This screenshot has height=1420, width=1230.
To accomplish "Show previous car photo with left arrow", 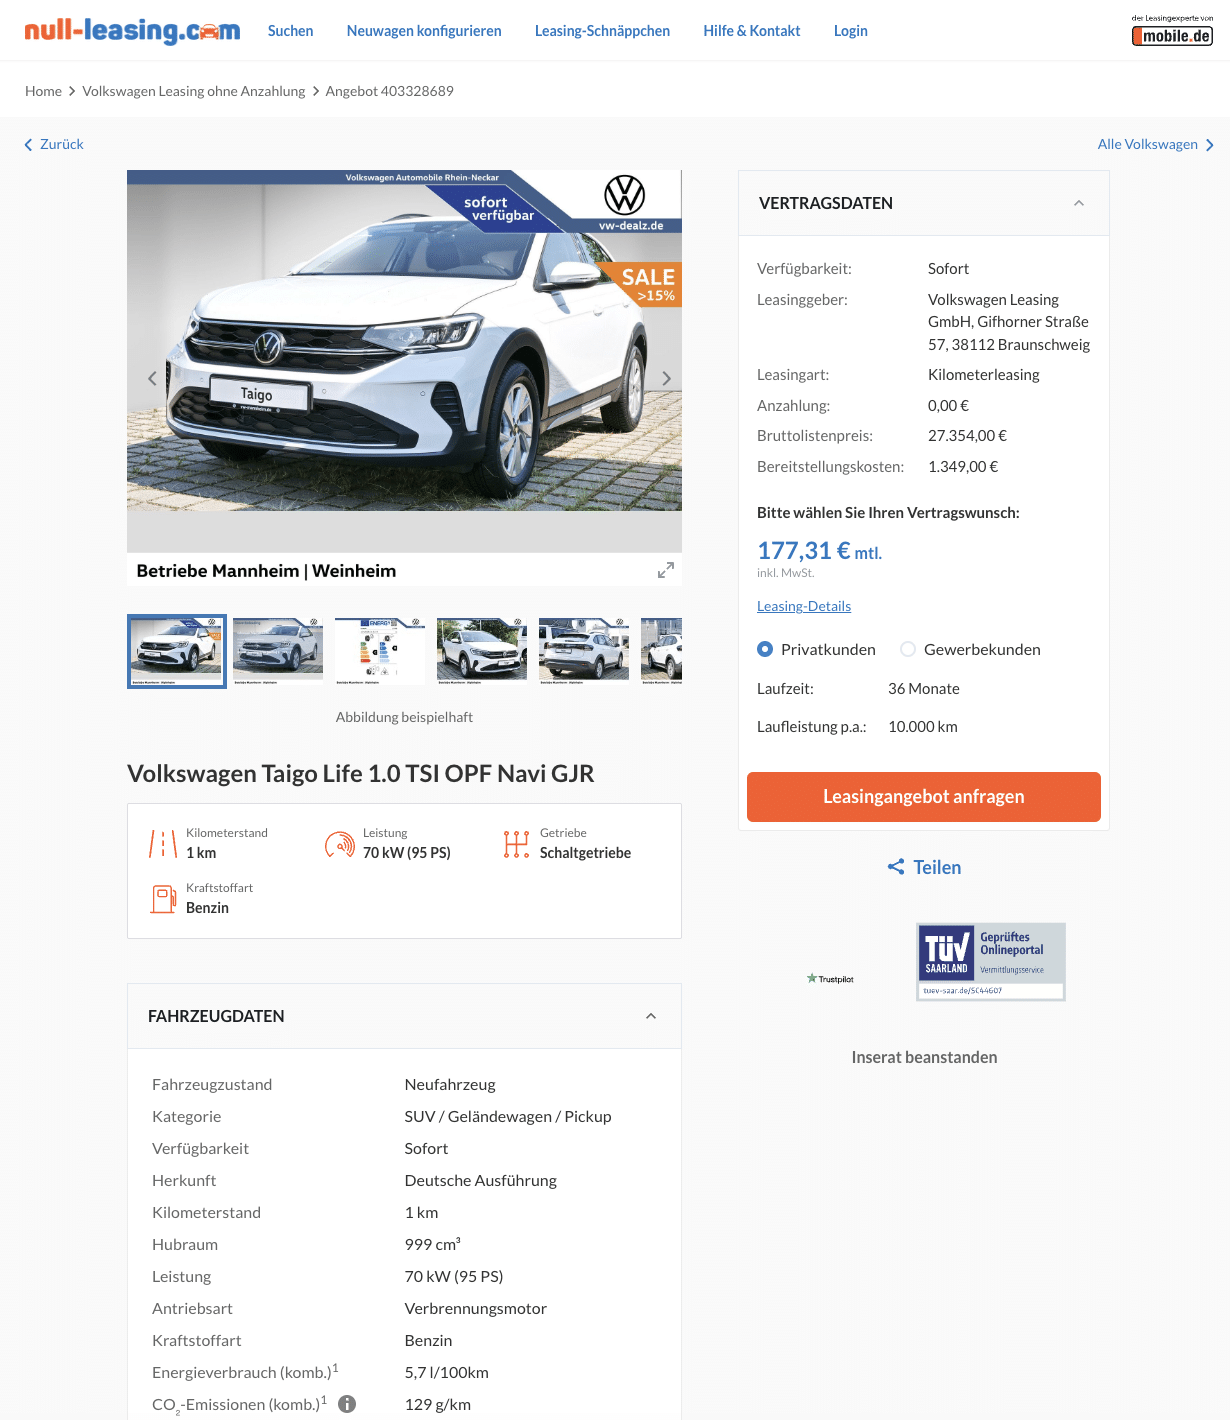I will tap(152, 378).
